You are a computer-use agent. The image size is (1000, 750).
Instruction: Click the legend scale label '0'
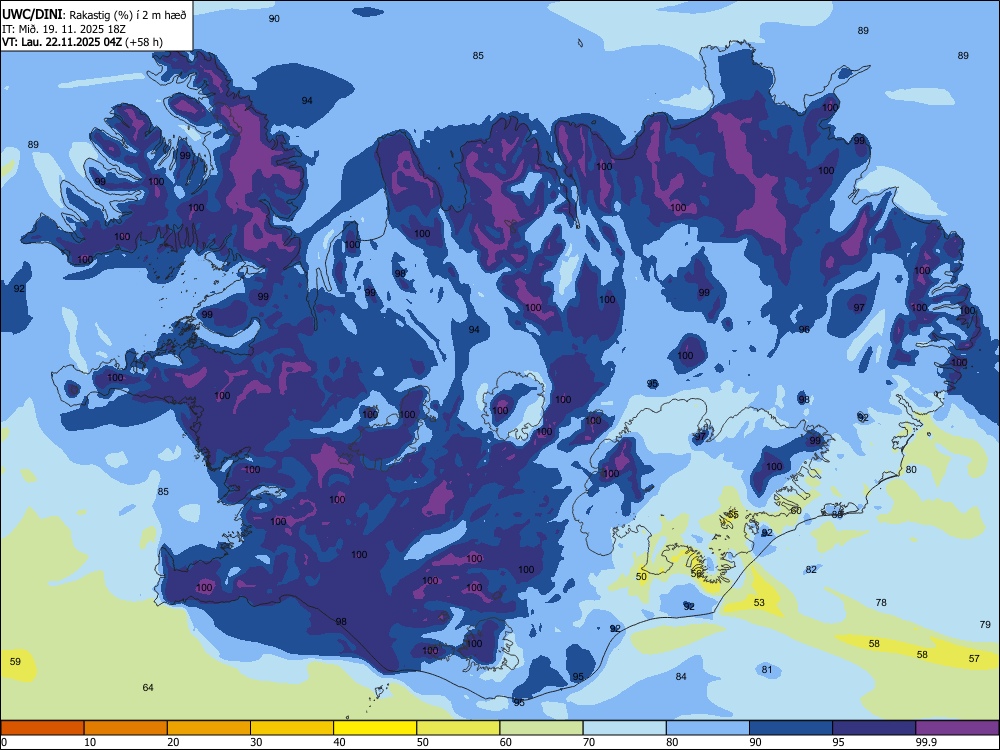[5, 742]
